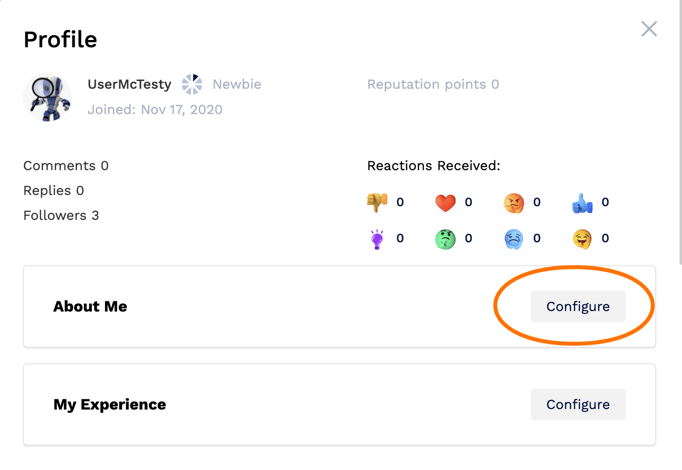Click the Replies 0 count
The image size is (682, 470).
pos(53,190)
